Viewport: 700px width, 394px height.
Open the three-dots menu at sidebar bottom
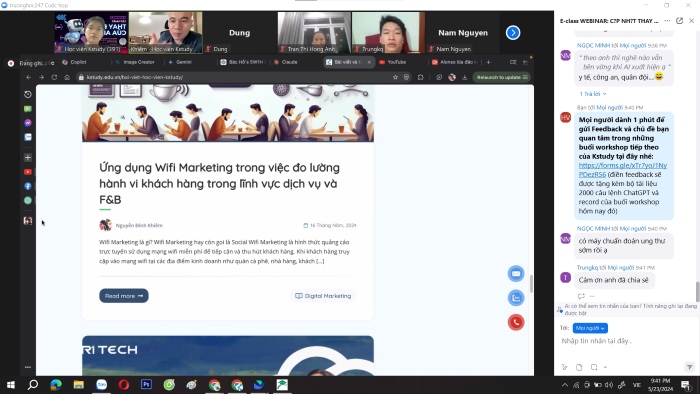[x=28, y=367]
